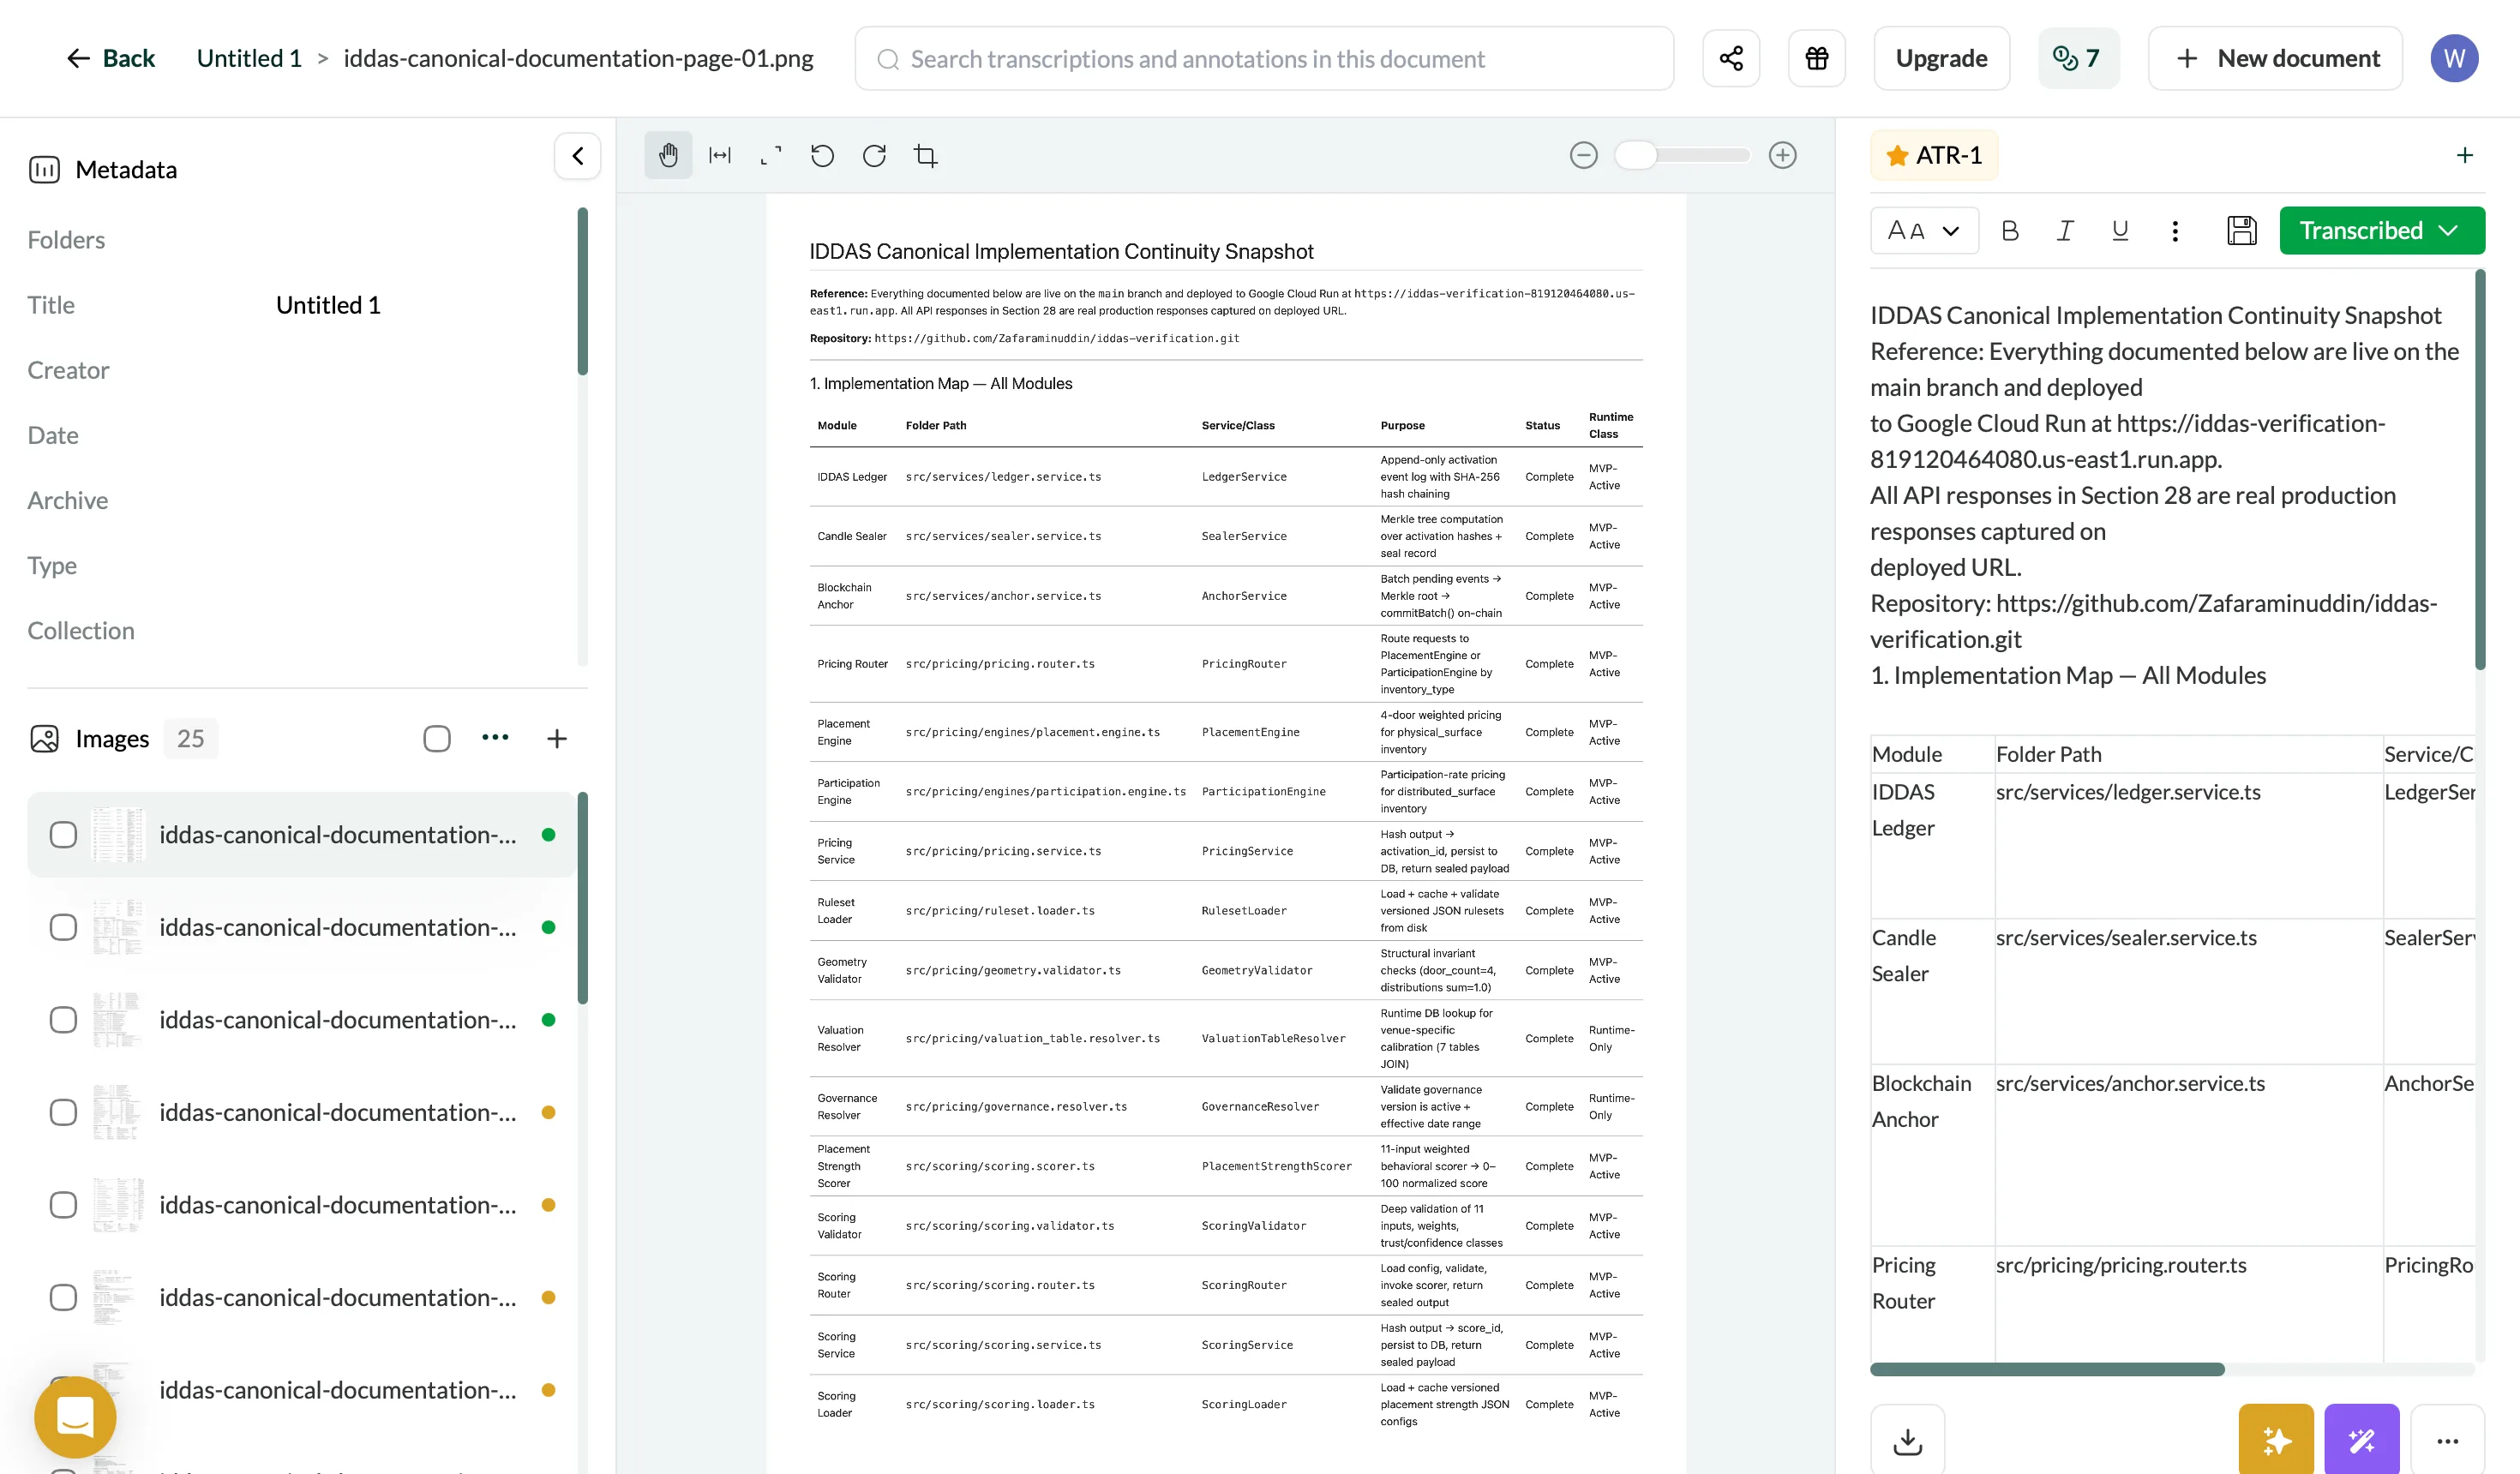Screen dimensions: 2520x1474
Task: Click the metadata panel scrollbar
Action: point(583,292)
